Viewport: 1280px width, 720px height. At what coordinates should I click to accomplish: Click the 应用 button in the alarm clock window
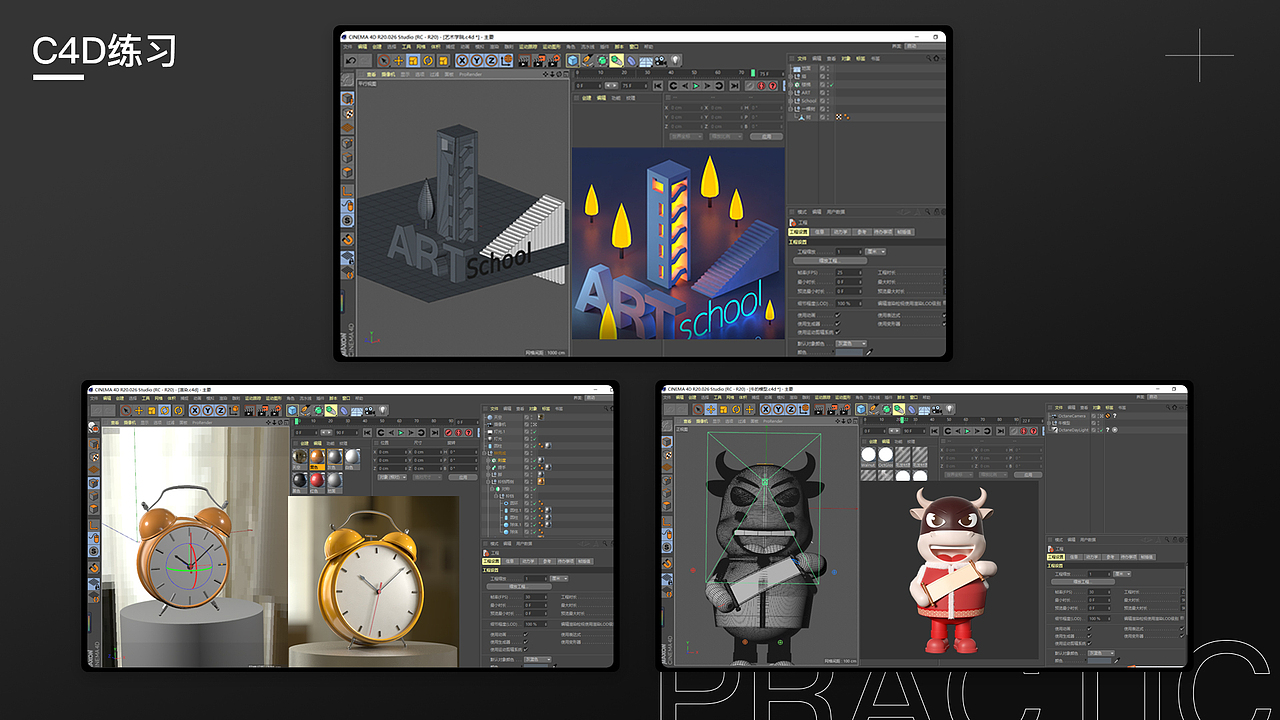462,477
